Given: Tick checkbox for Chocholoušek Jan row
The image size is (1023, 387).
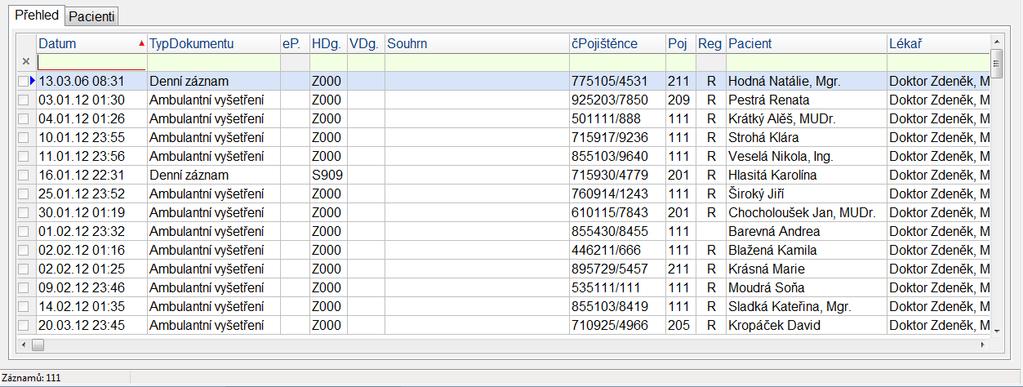Looking at the screenshot, I should tap(23, 213).
